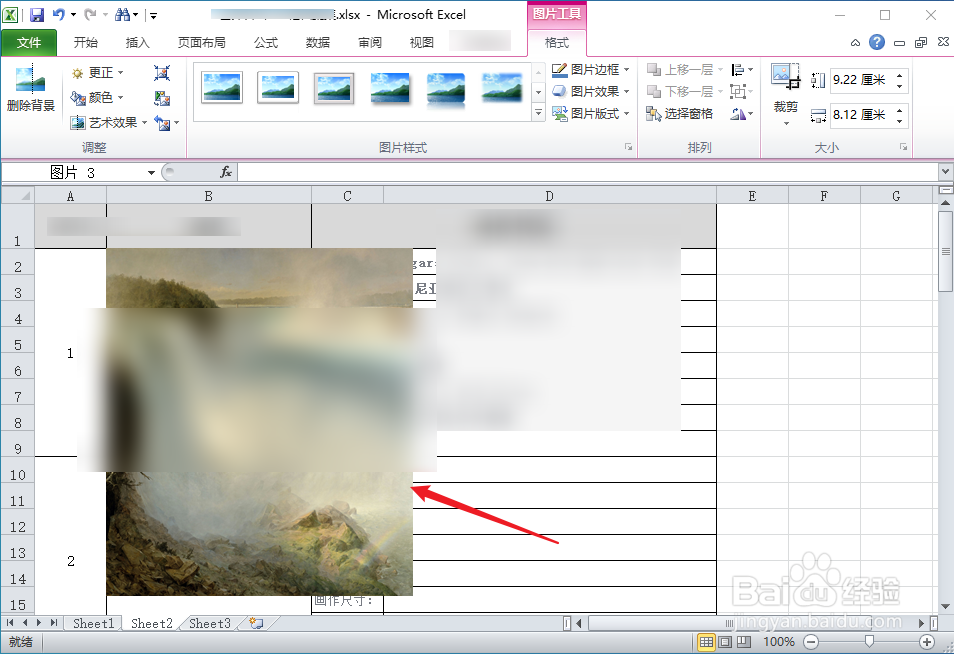Click the Compress Pictures icon
The image size is (954, 654).
pyautogui.click(x=162, y=73)
